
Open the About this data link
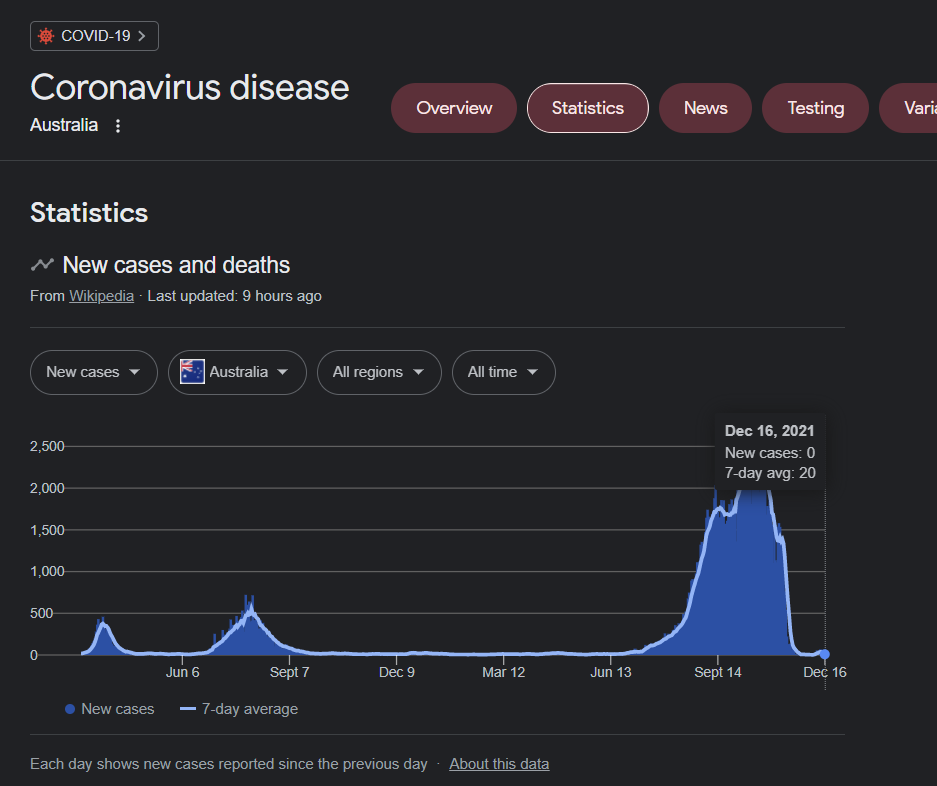[x=499, y=764]
